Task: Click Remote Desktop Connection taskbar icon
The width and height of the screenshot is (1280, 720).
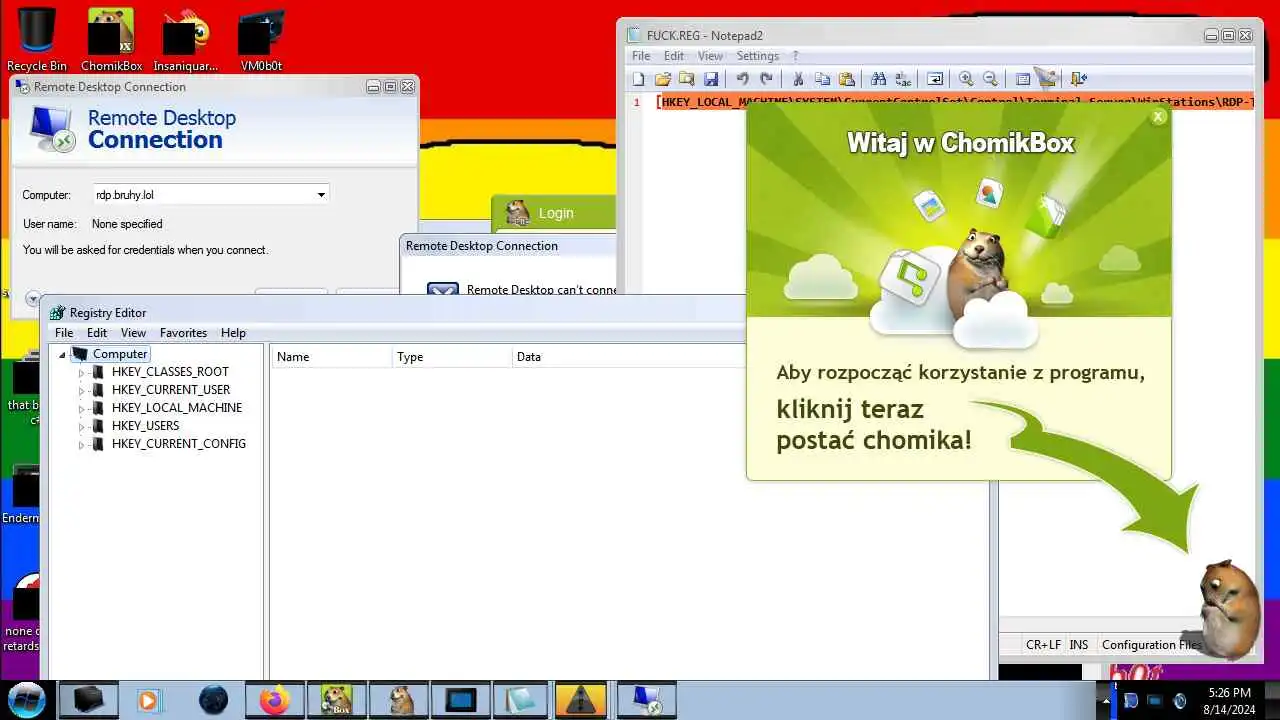Action: pos(646,700)
